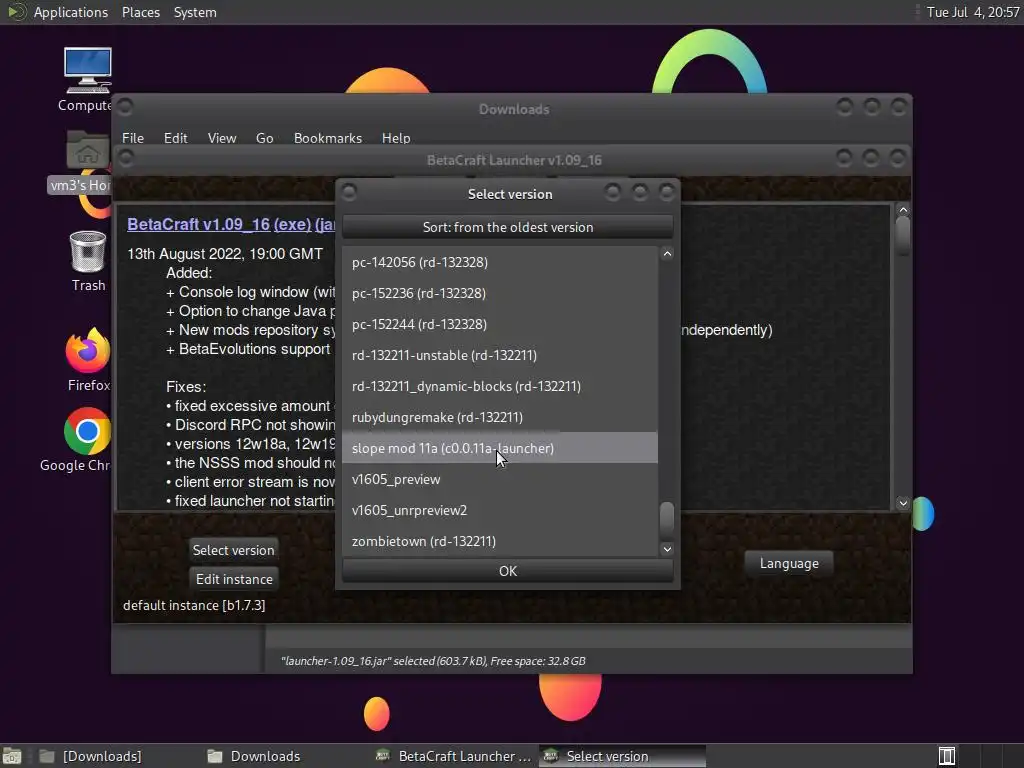Open the Language button in launcher
1024x768 pixels.
point(789,563)
